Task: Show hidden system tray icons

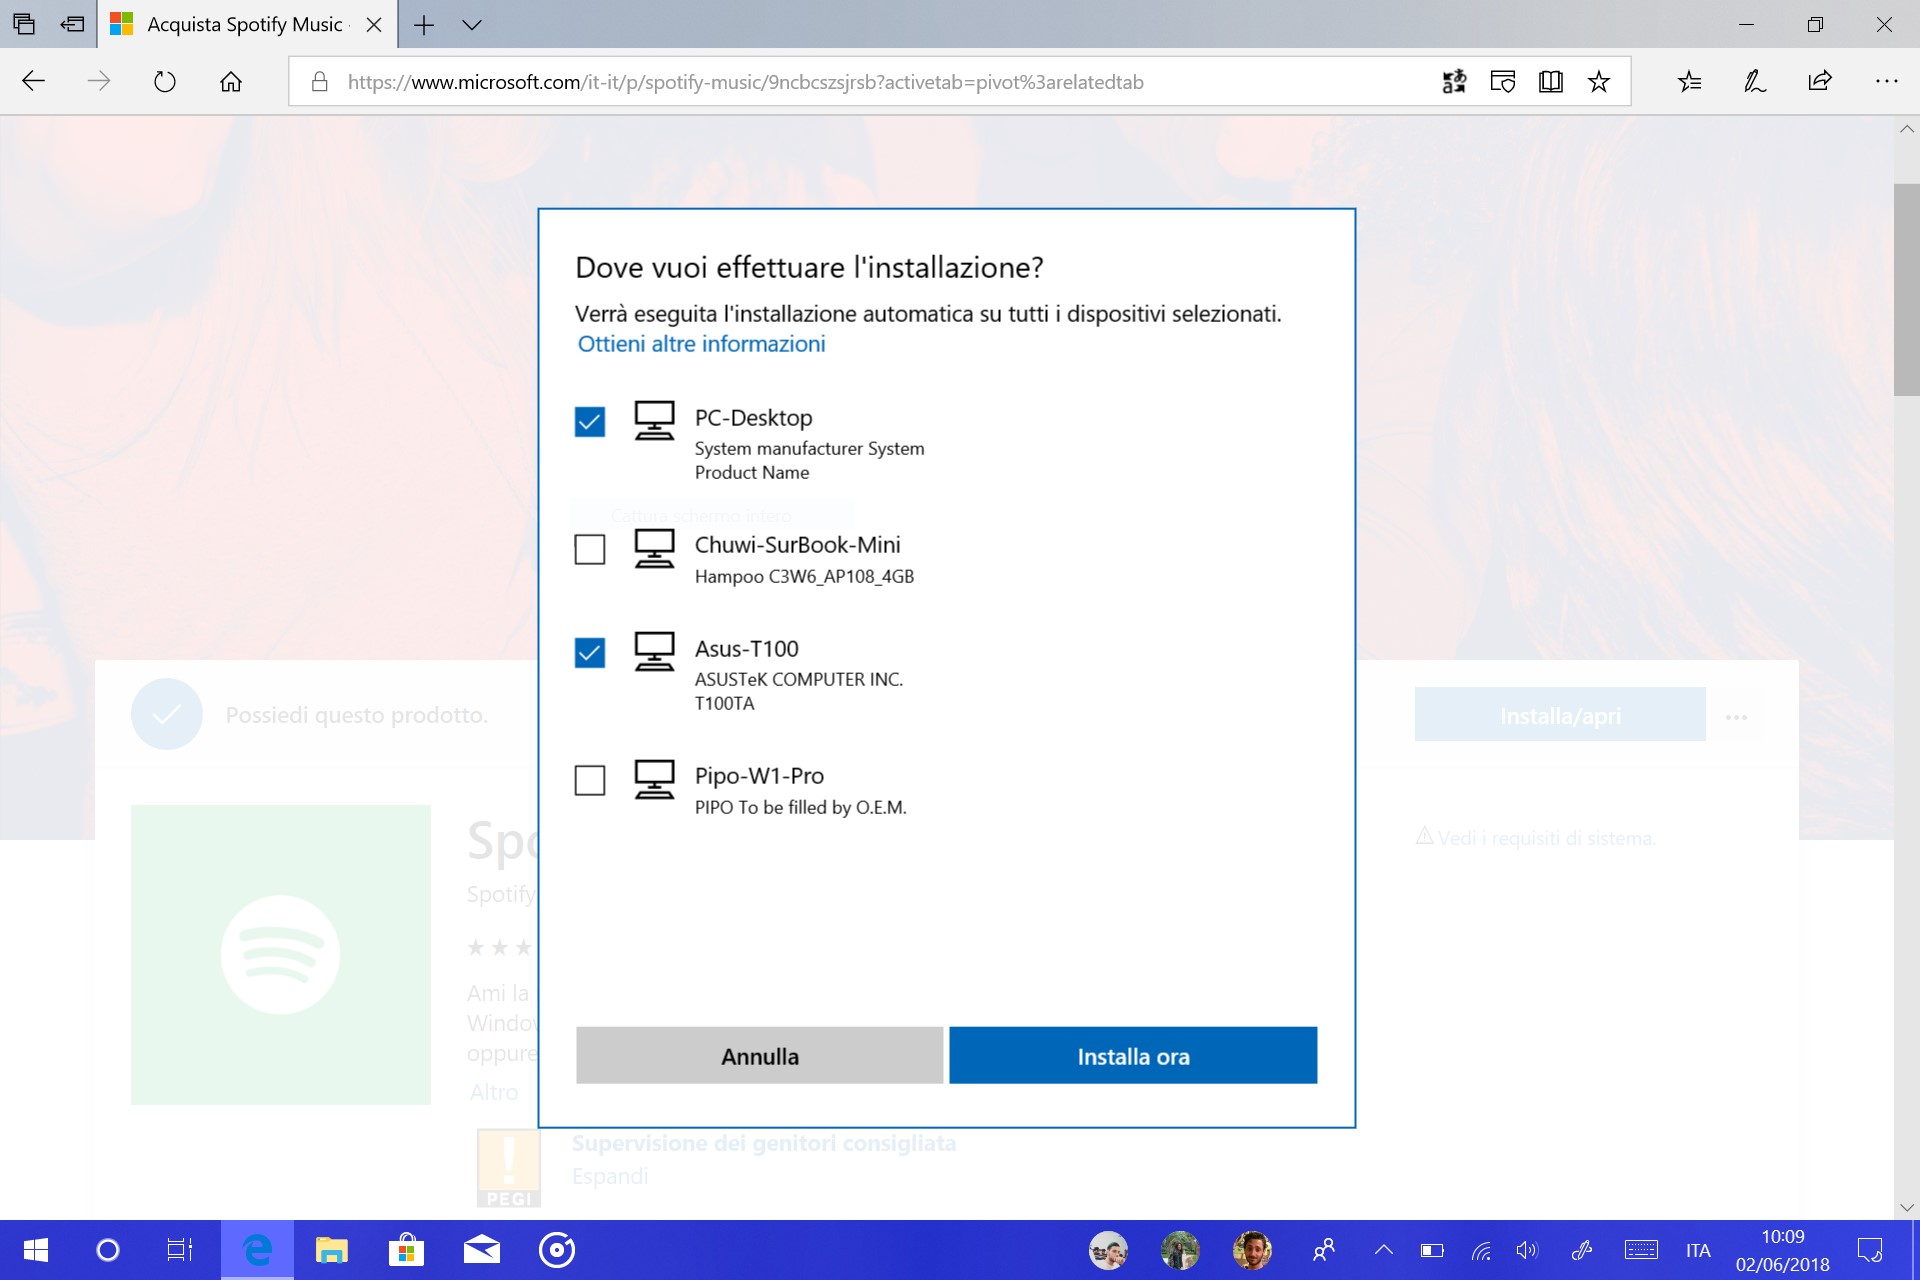Action: point(1384,1250)
